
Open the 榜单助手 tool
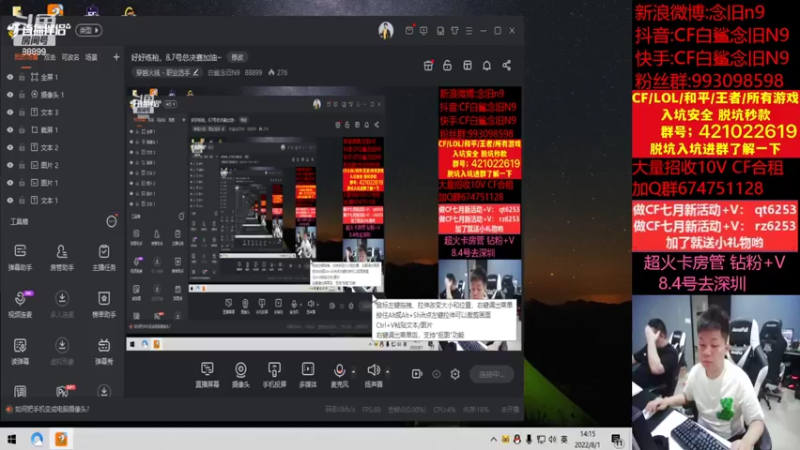pos(104,304)
